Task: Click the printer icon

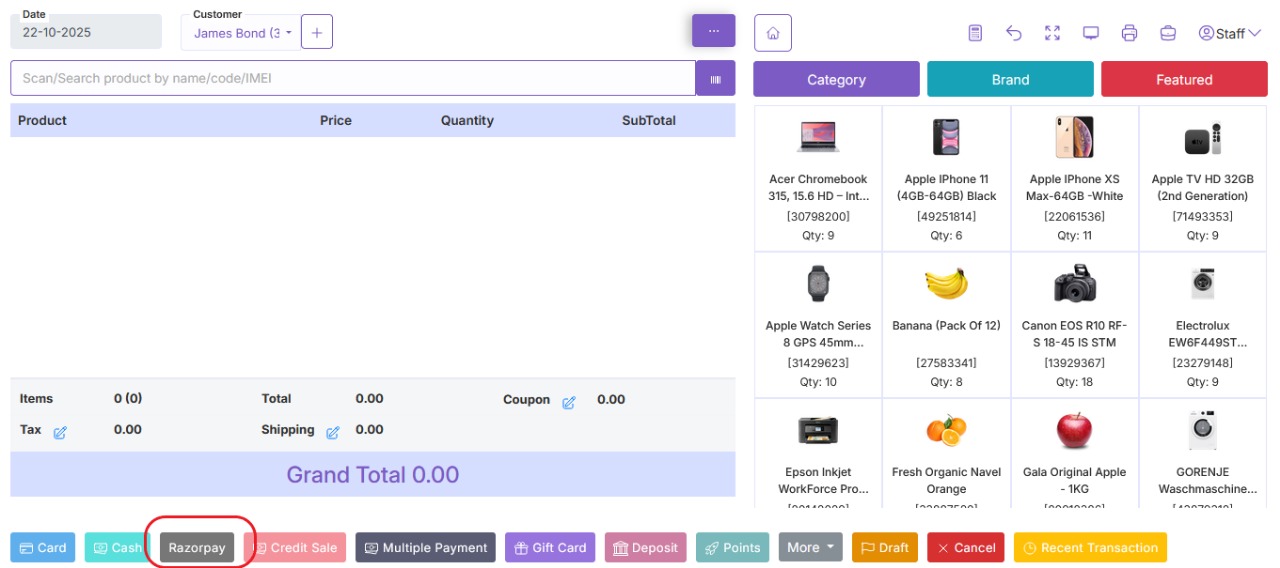Action: pos(1129,33)
